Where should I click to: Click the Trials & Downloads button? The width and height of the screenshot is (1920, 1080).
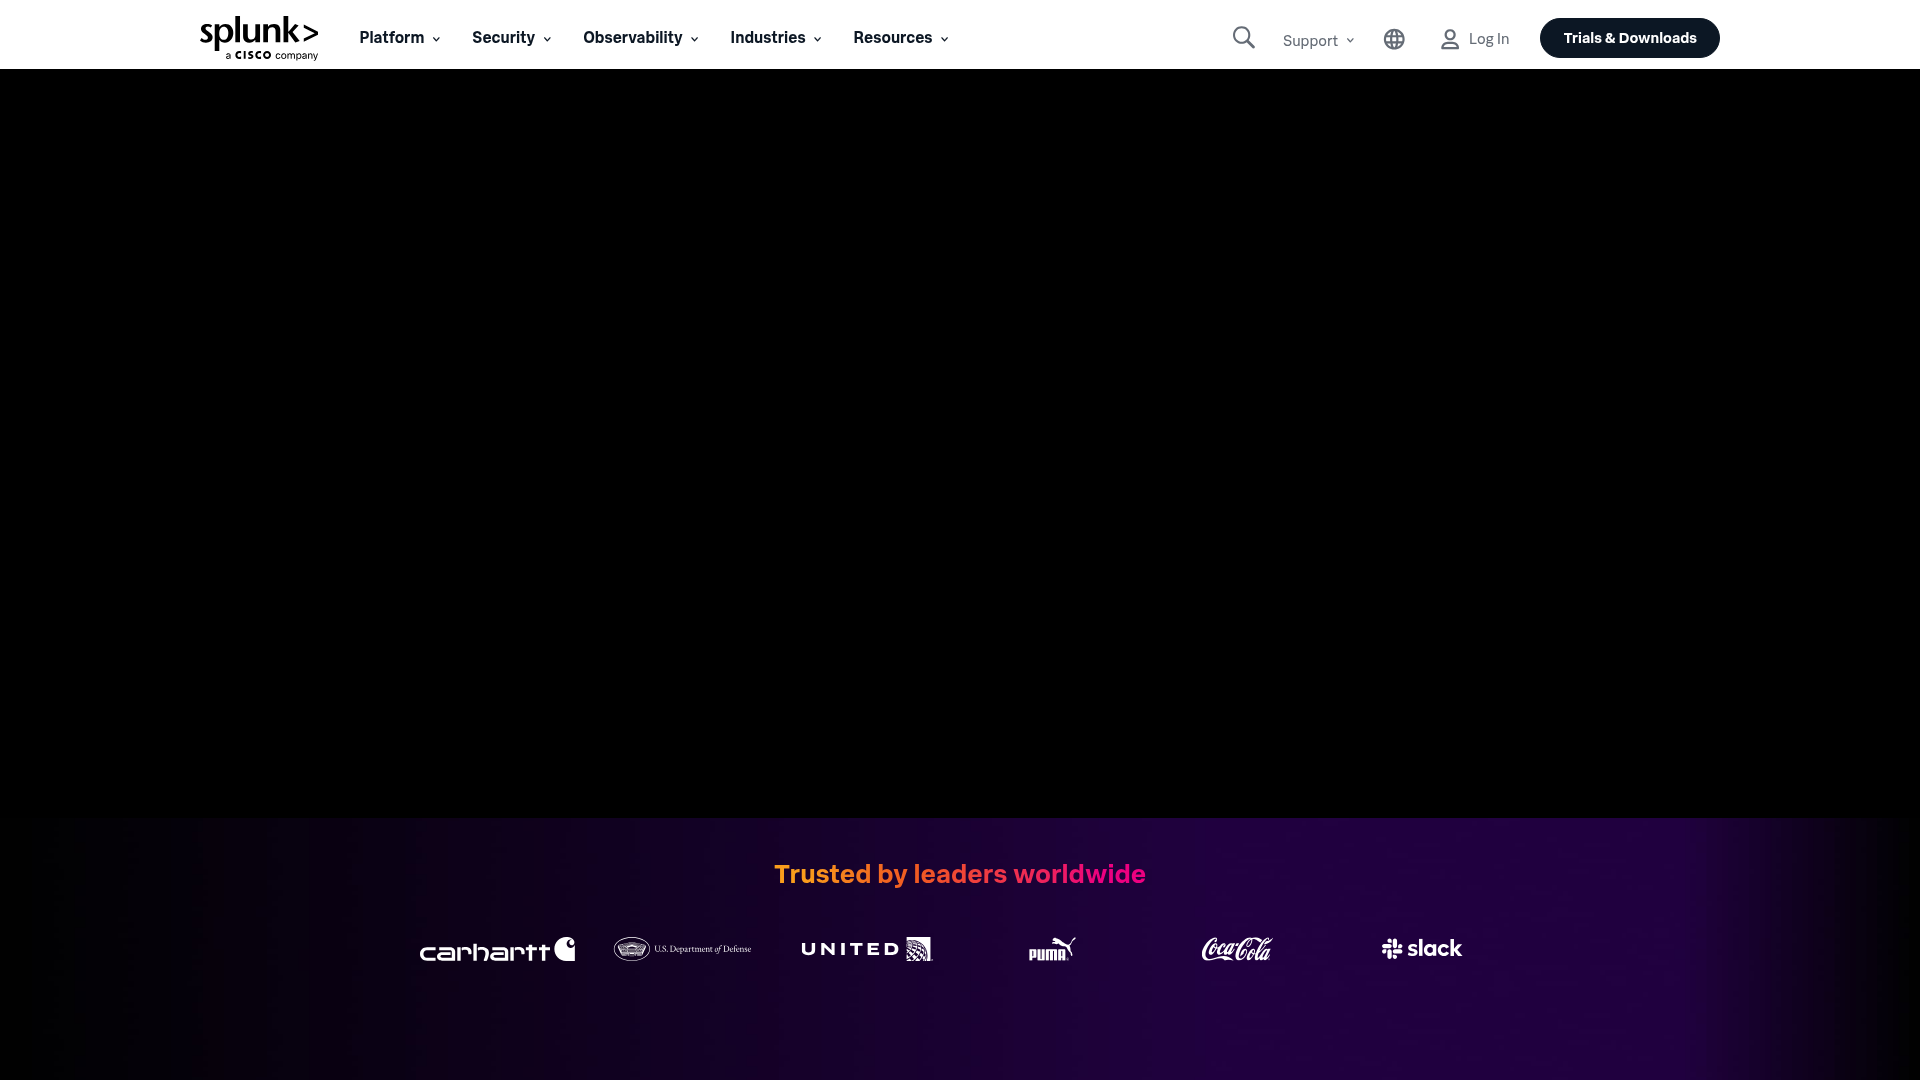click(x=1628, y=37)
